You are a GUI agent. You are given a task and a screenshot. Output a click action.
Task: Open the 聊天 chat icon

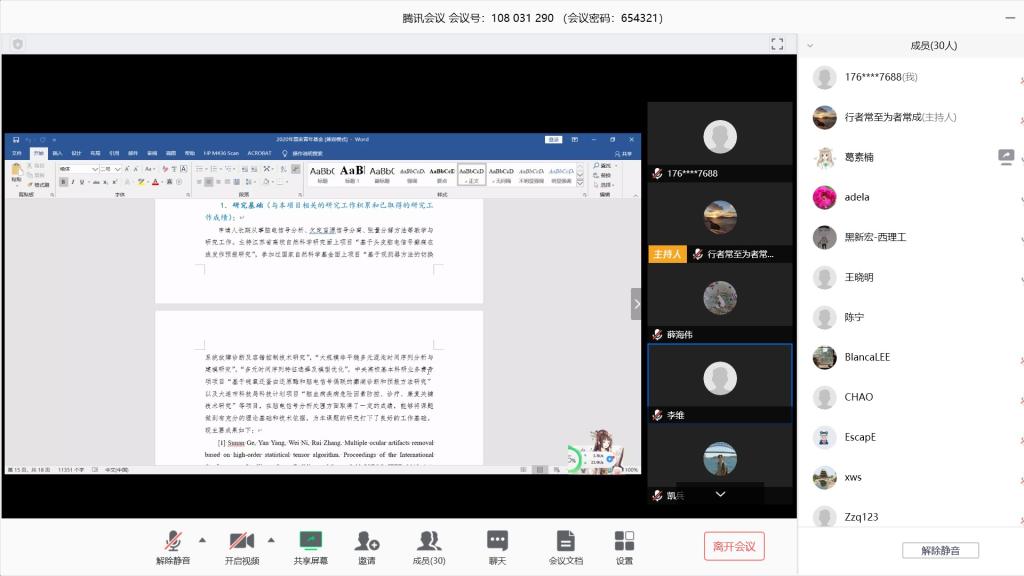click(x=497, y=541)
